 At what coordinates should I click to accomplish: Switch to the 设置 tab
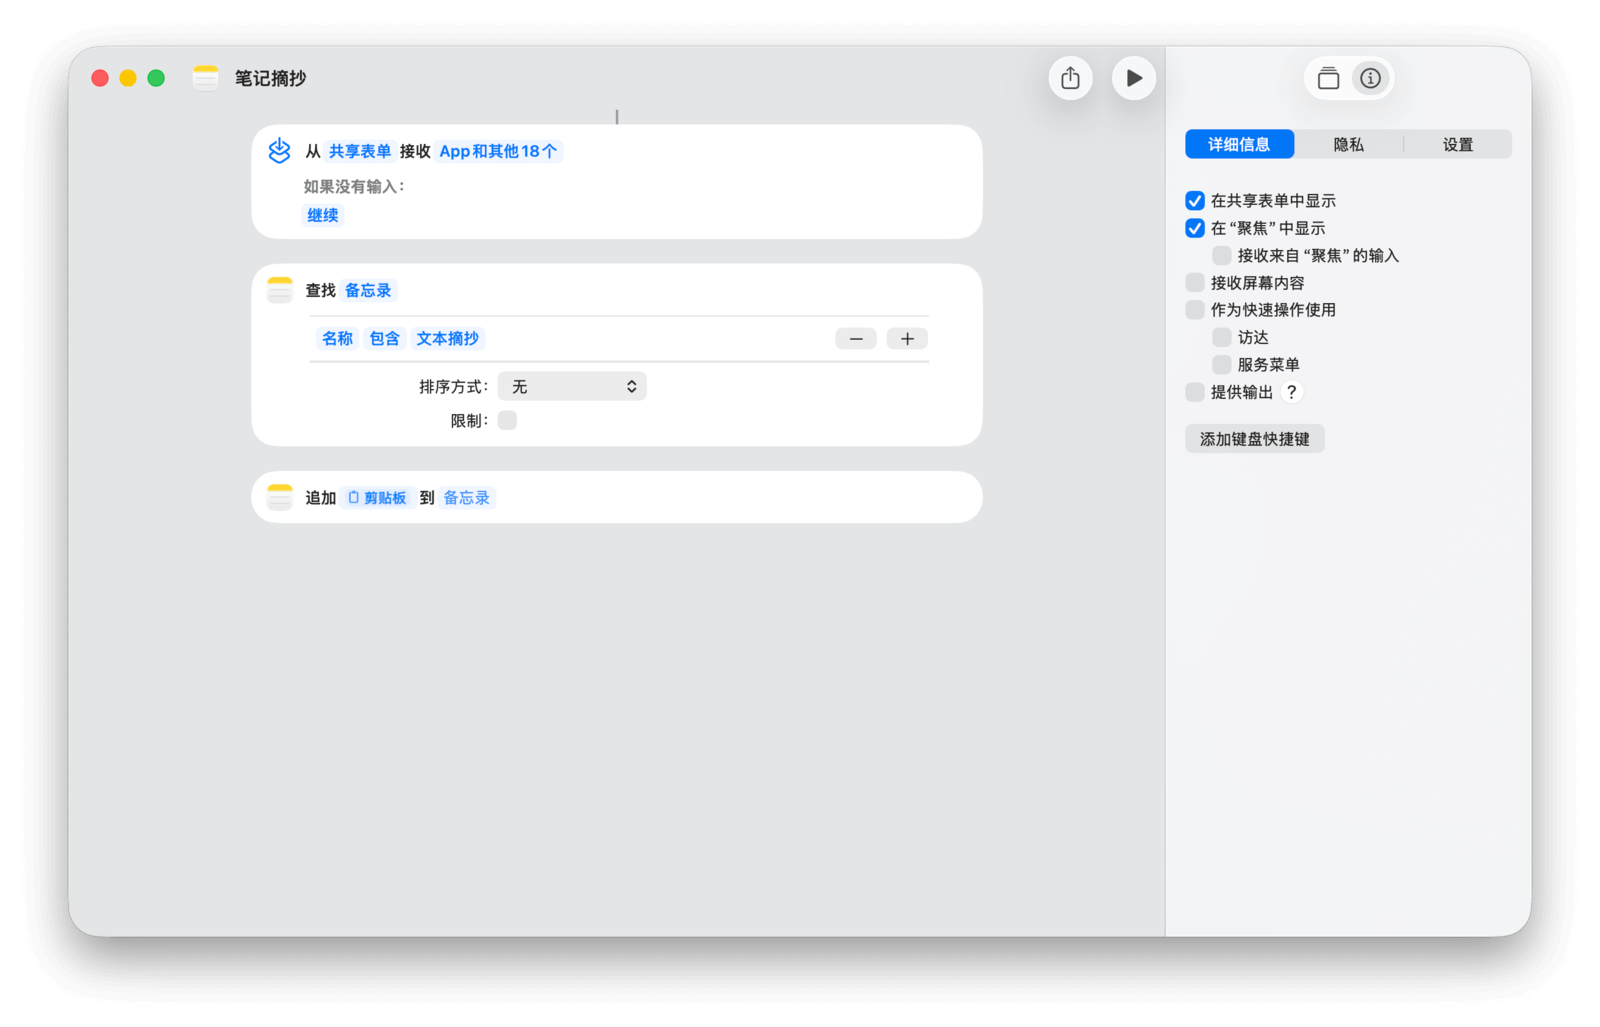tap(1457, 145)
